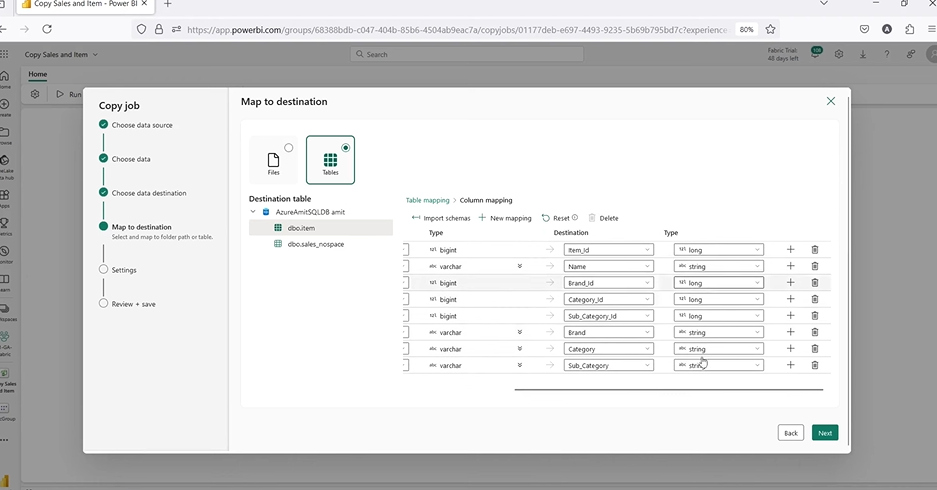Click the horizontal scrollbar under mapping table
The height and width of the screenshot is (490, 937).
click(669, 390)
